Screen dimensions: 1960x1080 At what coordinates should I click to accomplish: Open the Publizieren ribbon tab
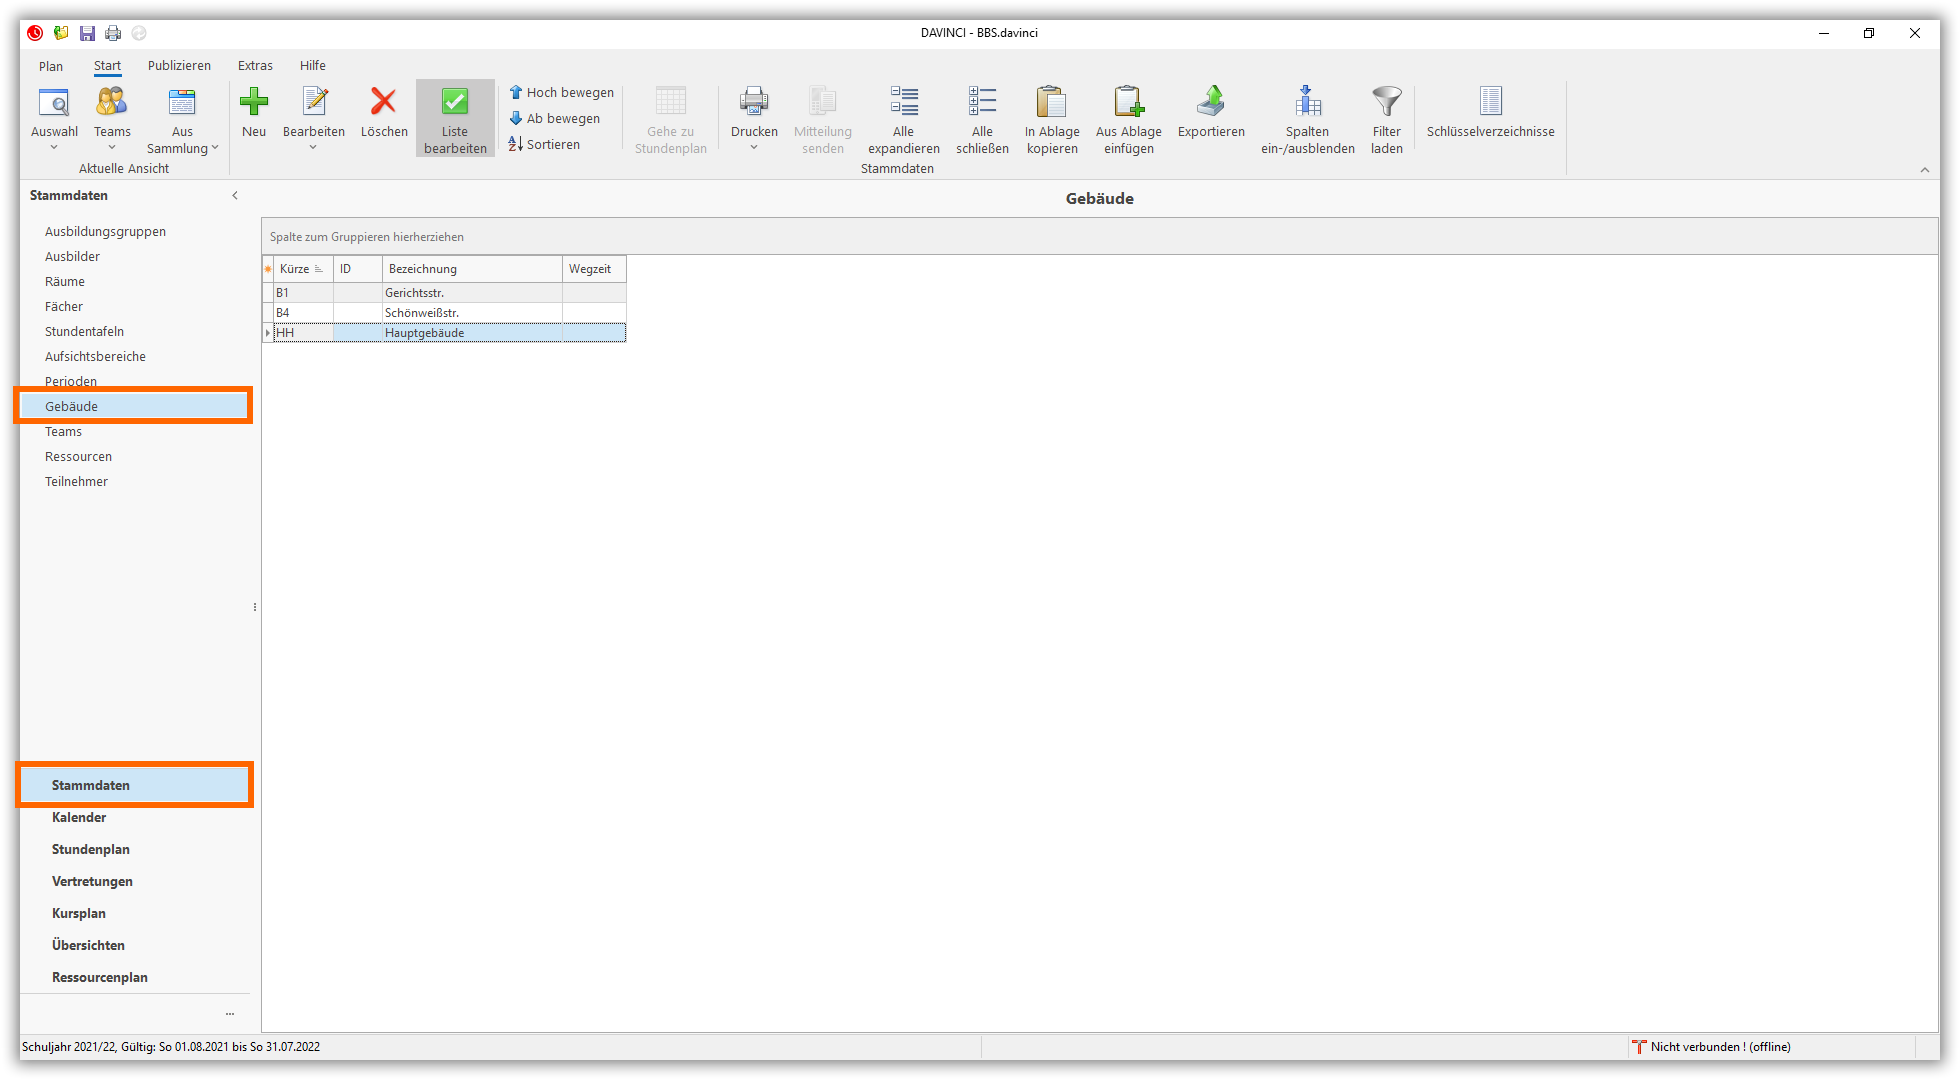tap(179, 66)
